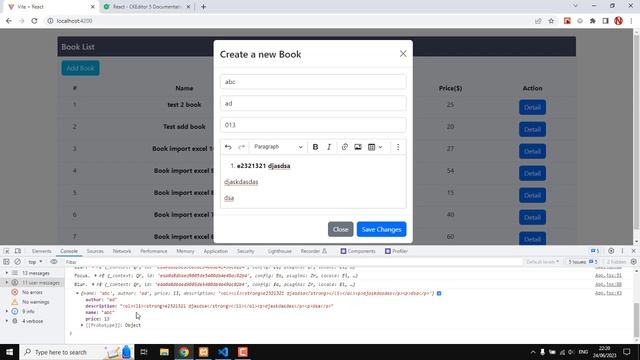Open the Application tab in DevTools
Viewport: 640px width, 360px height.
coord(216,251)
